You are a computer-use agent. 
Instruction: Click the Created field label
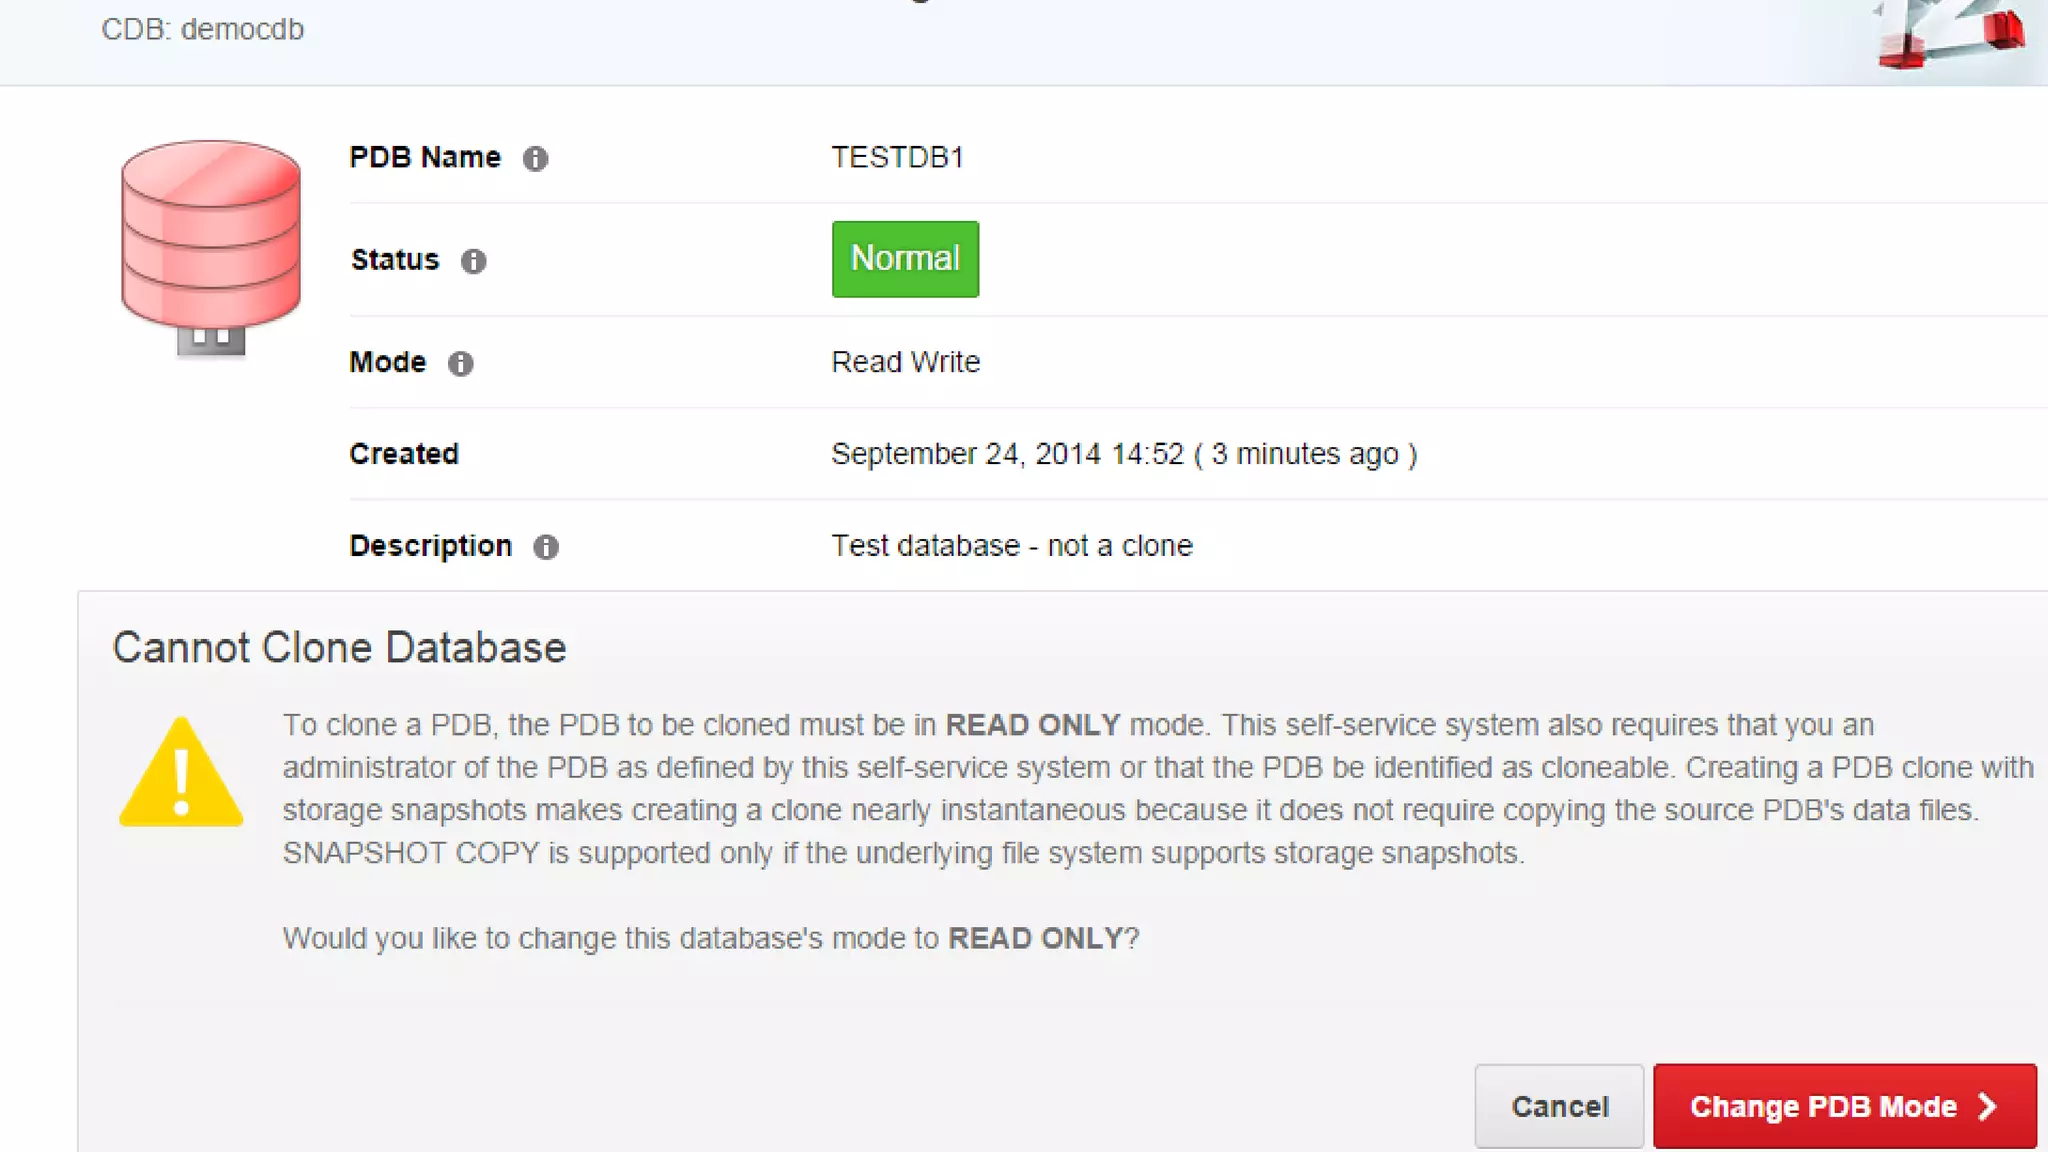[403, 454]
